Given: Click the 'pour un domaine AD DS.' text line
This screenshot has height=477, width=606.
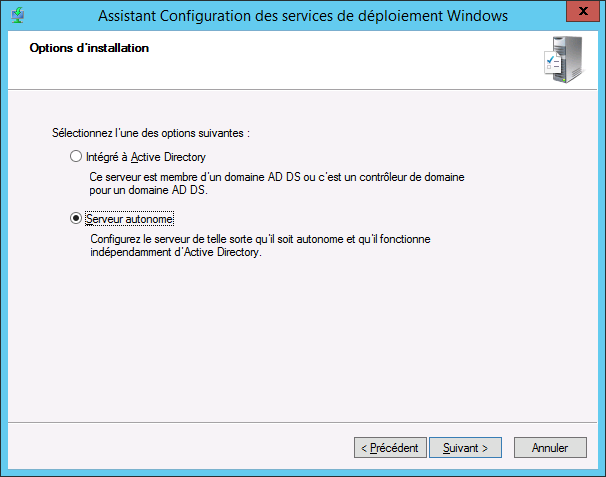Looking at the screenshot, I should click(x=145, y=189).
